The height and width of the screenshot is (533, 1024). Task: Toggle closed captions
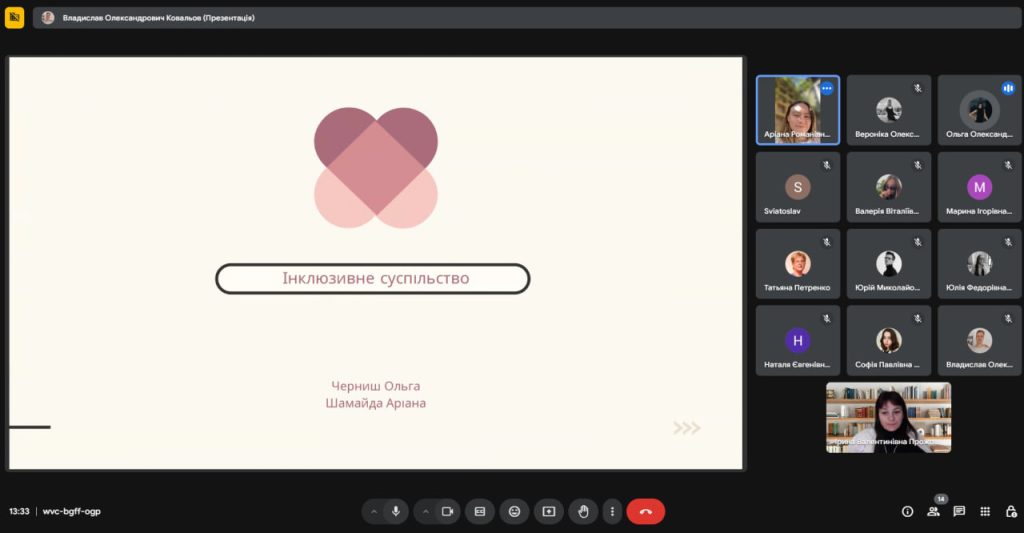(480, 511)
